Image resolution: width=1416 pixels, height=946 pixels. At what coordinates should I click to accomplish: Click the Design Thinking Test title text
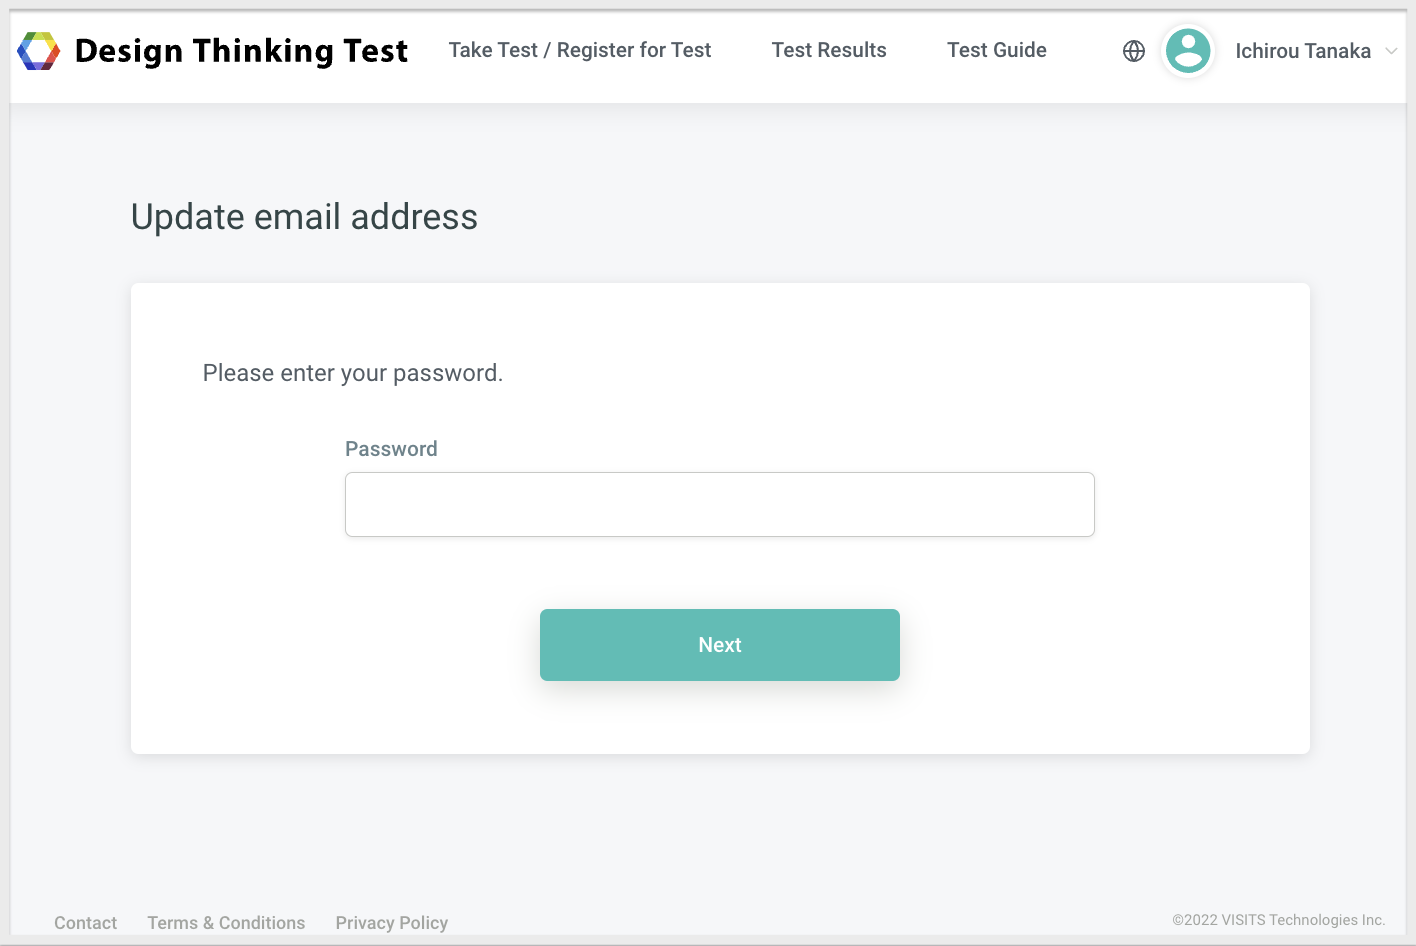click(x=241, y=51)
